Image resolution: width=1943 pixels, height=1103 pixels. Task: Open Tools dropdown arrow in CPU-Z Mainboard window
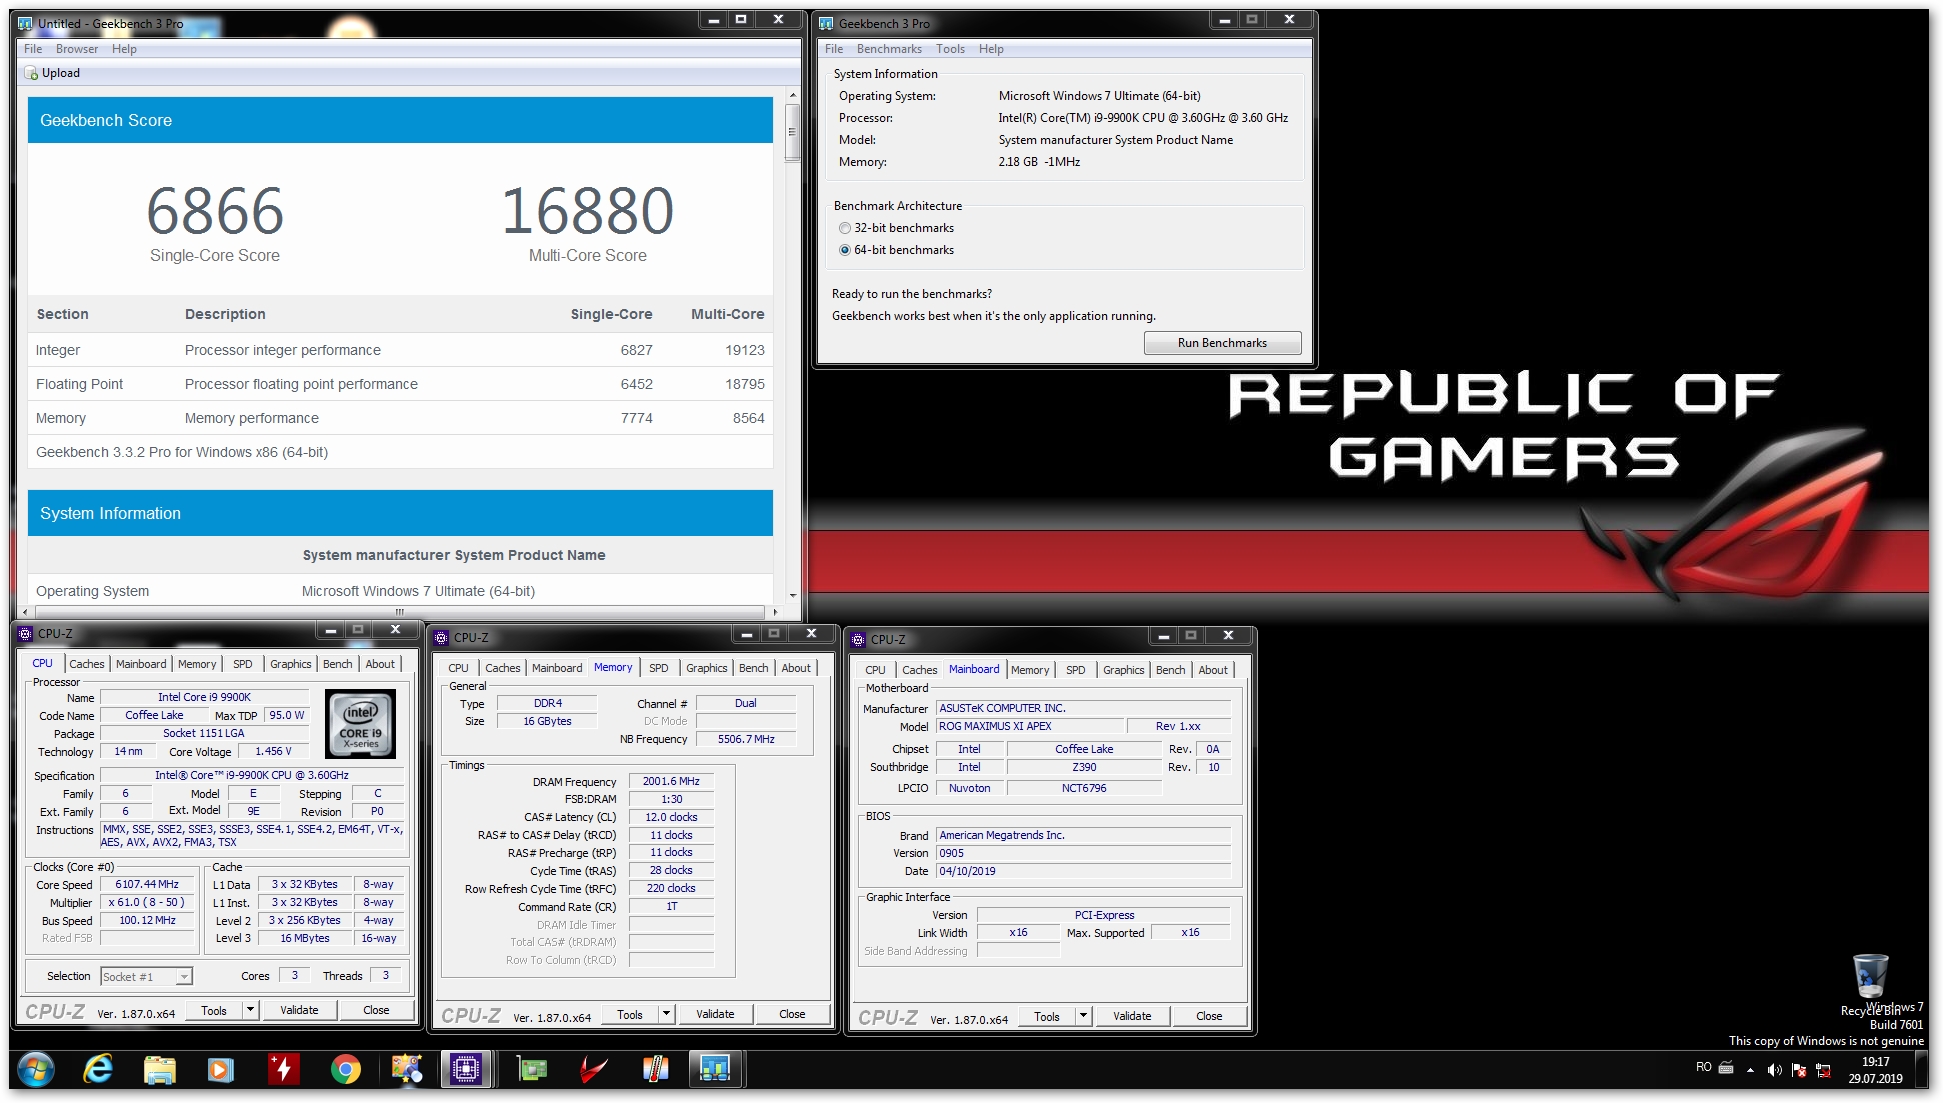(x=1084, y=1016)
